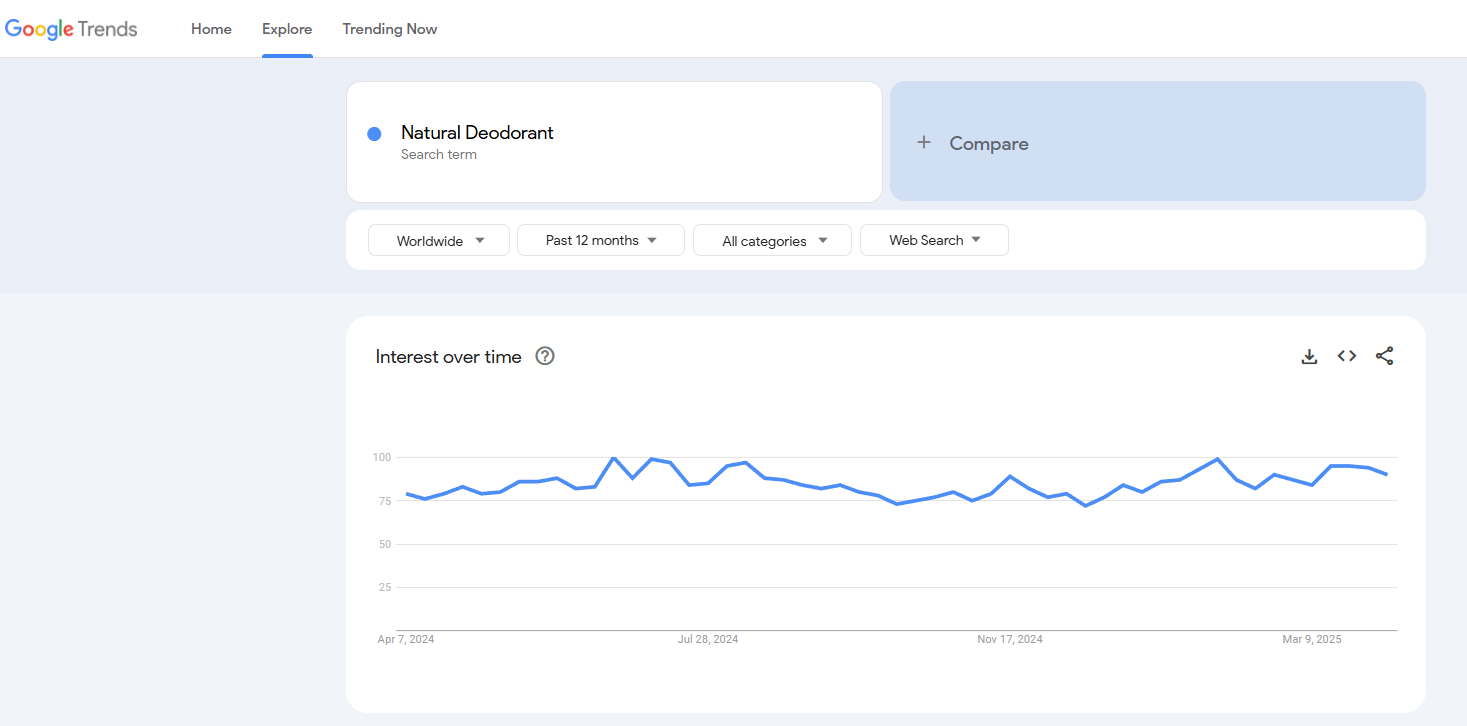Click the Mar 9, 2025 axis label
Viewport: 1467px width, 726px height.
(1312, 639)
